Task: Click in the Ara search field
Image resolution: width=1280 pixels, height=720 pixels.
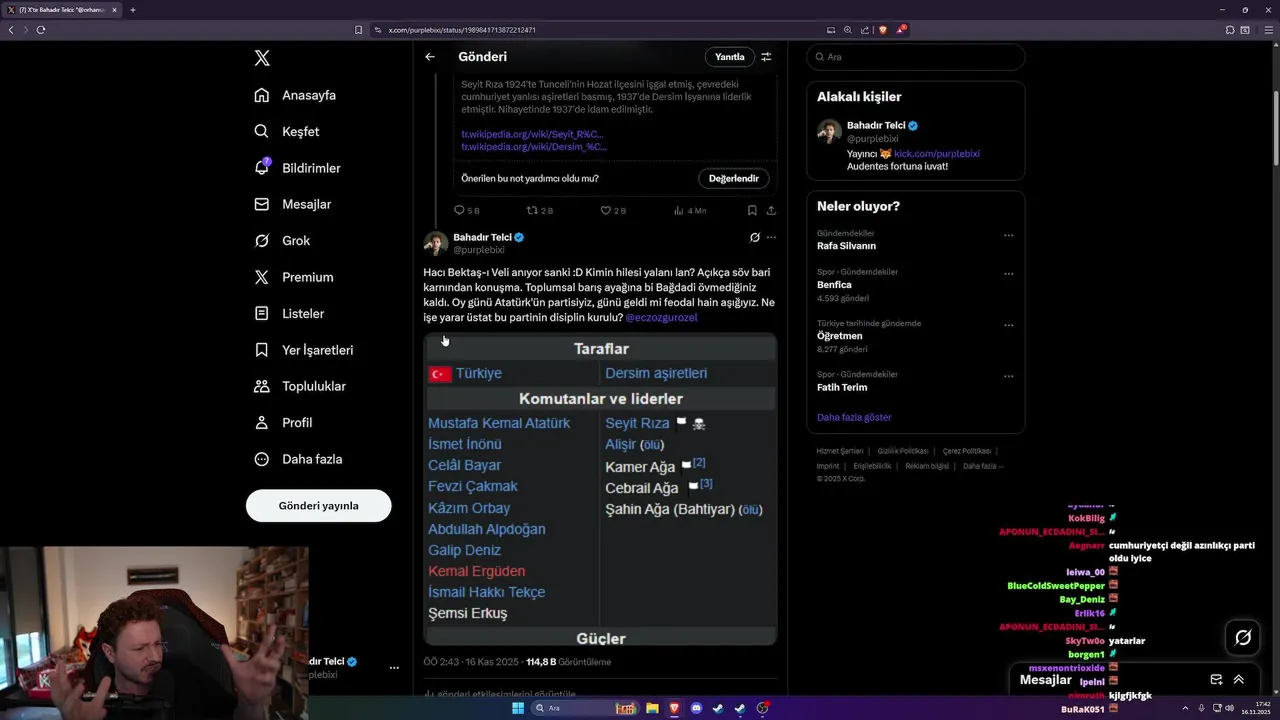Action: coord(915,57)
